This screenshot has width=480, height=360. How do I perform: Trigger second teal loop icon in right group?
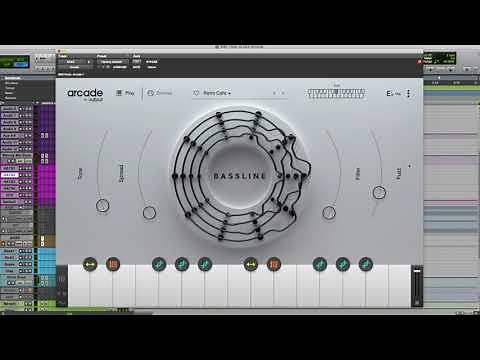coord(343,265)
